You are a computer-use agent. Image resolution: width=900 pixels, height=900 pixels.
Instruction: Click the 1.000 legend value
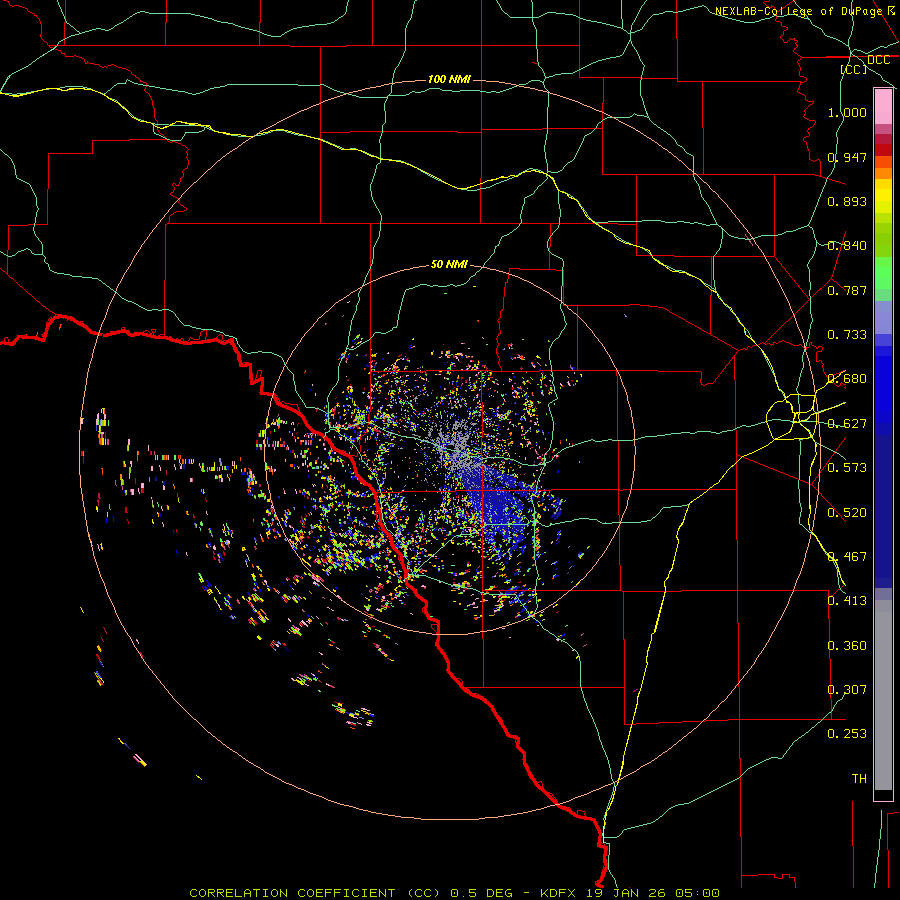click(847, 112)
